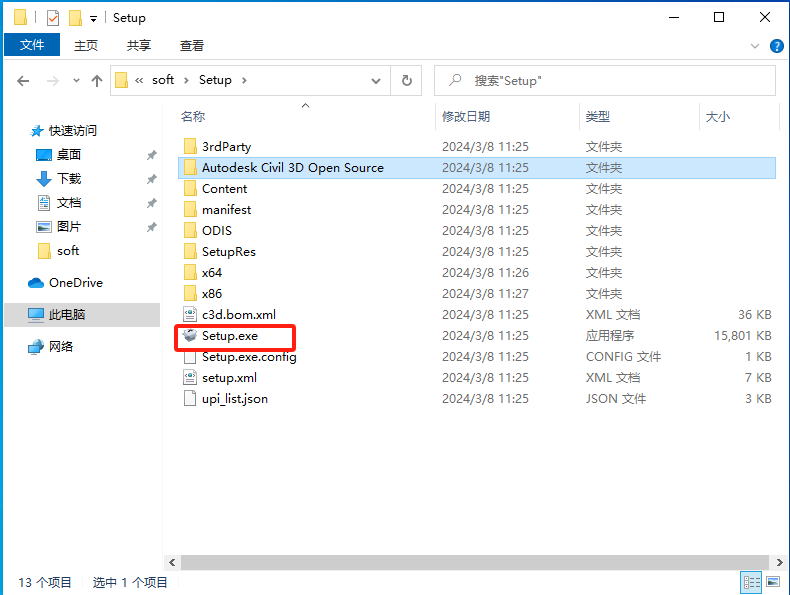Image resolution: width=790 pixels, height=595 pixels.
Task: Select the Content folder icon
Action: click(190, 189)
